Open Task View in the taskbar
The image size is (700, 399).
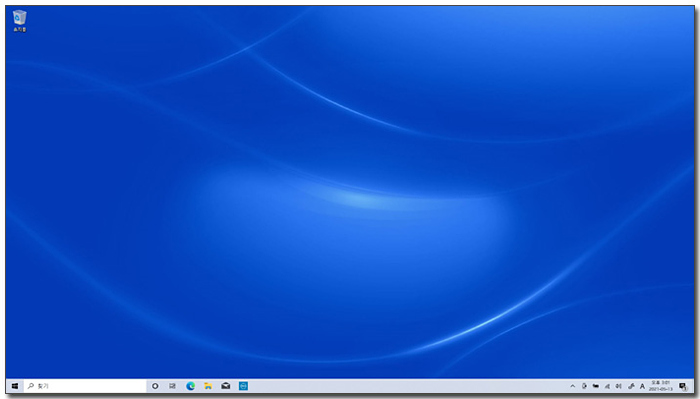point(172,386)
